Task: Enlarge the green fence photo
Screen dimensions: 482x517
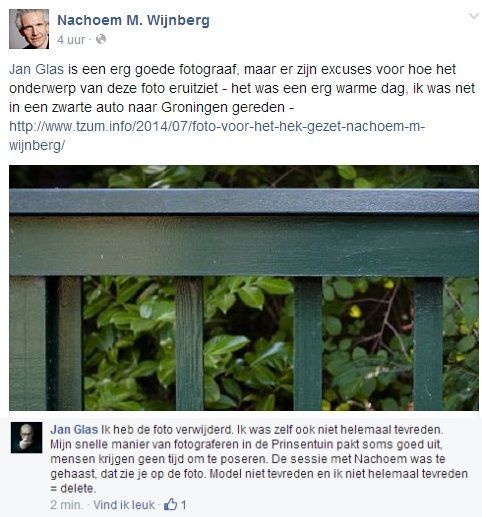Action: click(x=244, y=288)
